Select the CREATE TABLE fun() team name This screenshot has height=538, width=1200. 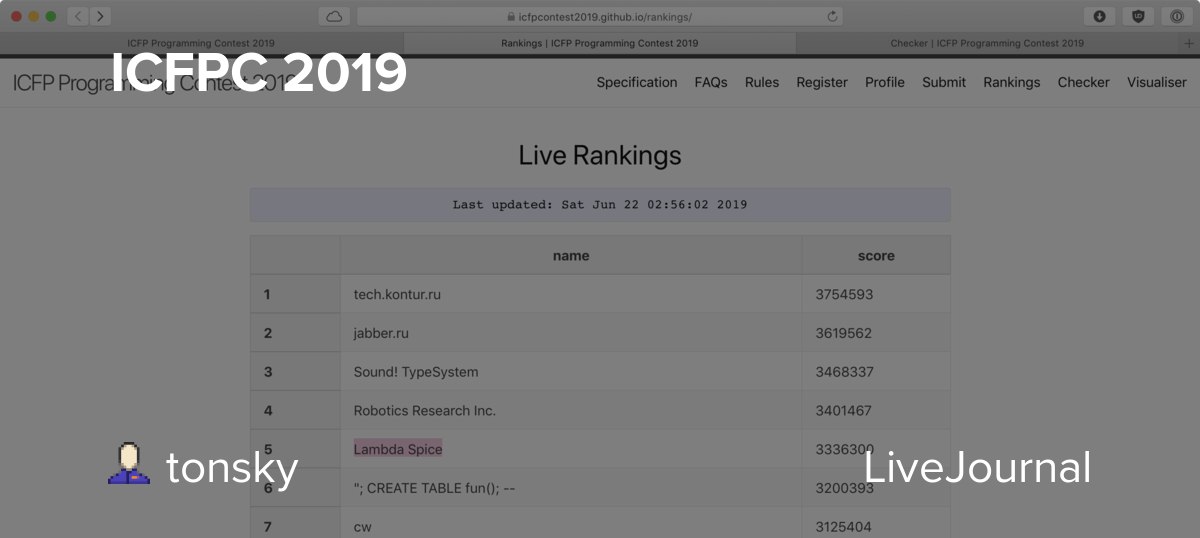pyautogui.click(x=434, y=488)
